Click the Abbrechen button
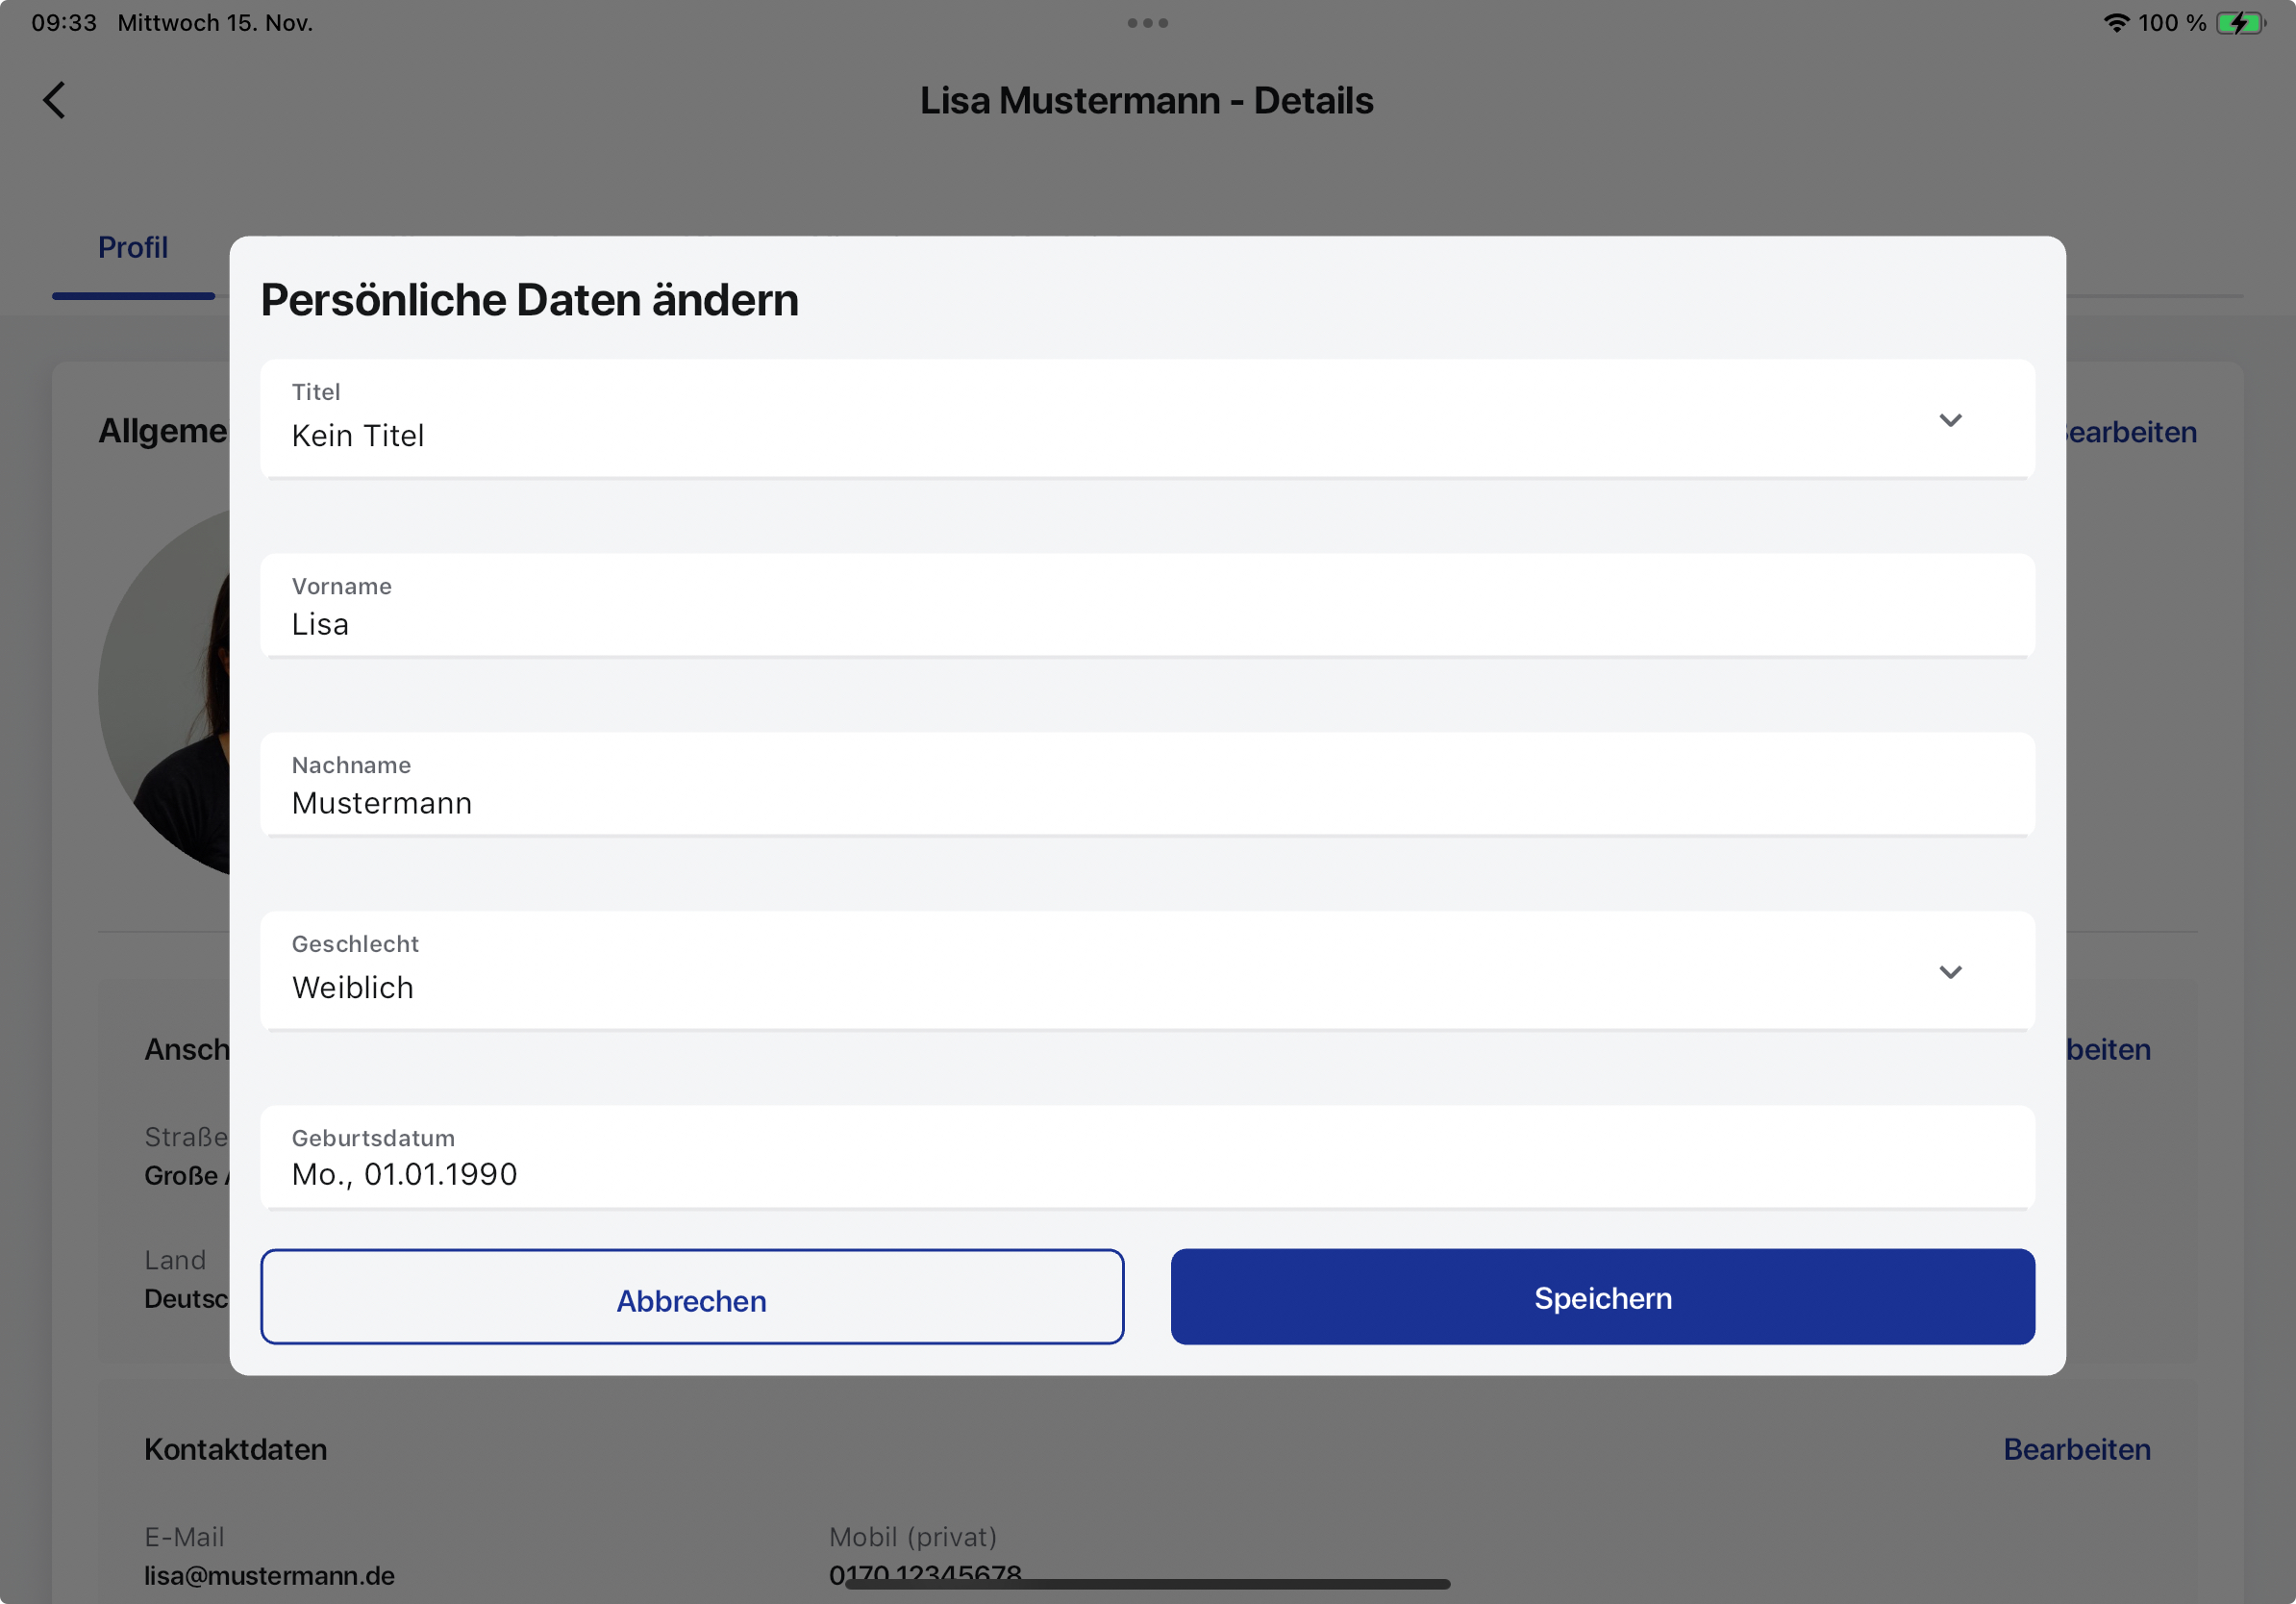Screen dimensions: 2296x1604 [x=692, y=1297]
